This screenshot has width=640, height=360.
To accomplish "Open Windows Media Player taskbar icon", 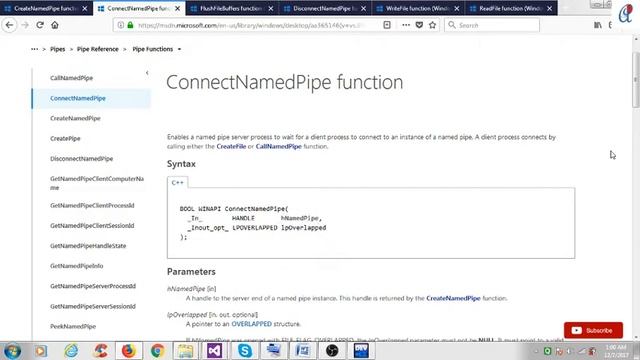I will click(40, 351).
